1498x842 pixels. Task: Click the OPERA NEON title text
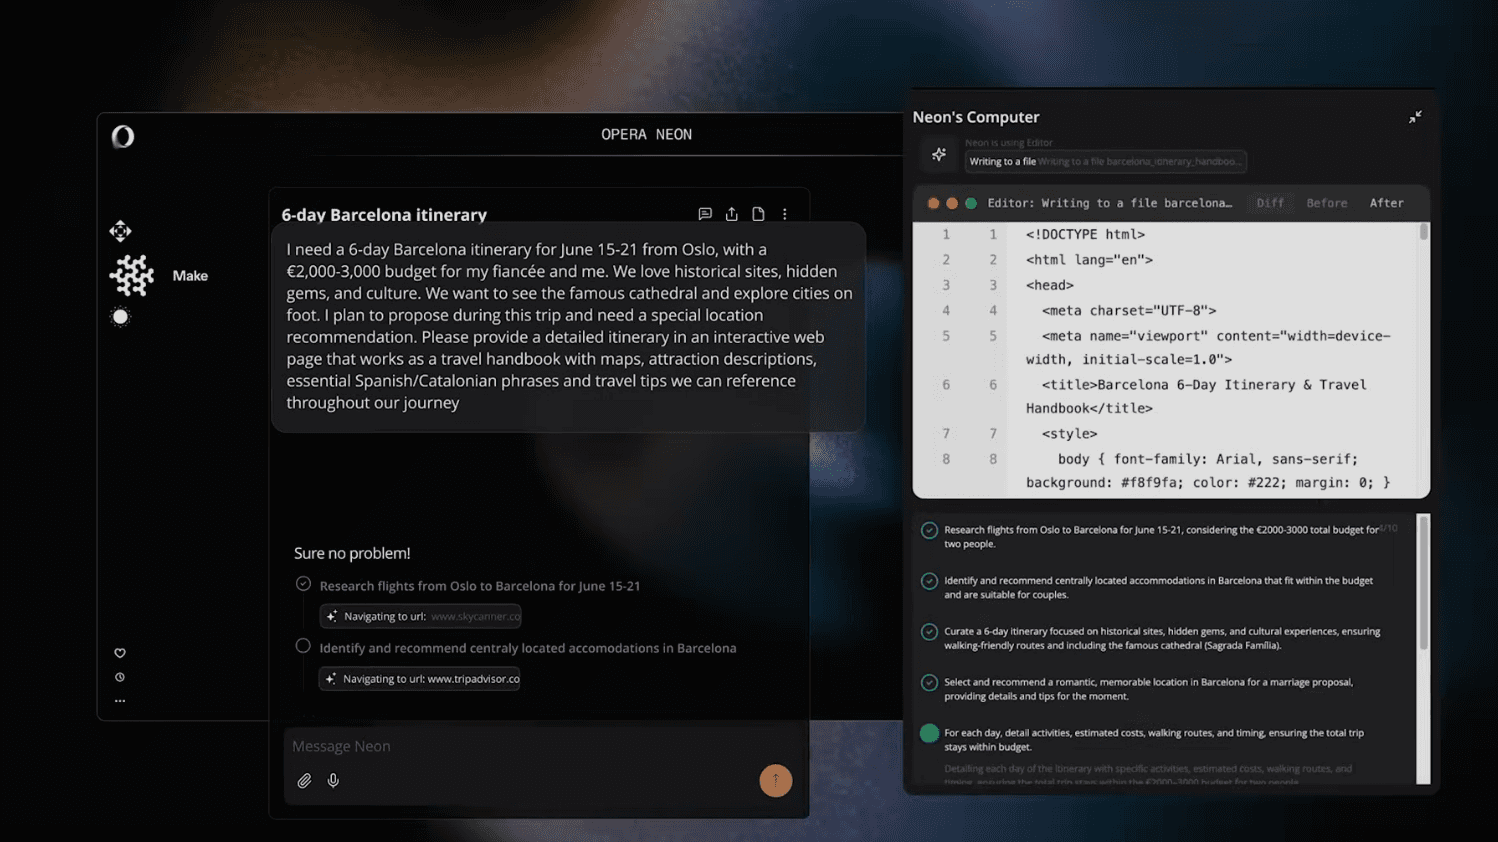tap(646, 135)
